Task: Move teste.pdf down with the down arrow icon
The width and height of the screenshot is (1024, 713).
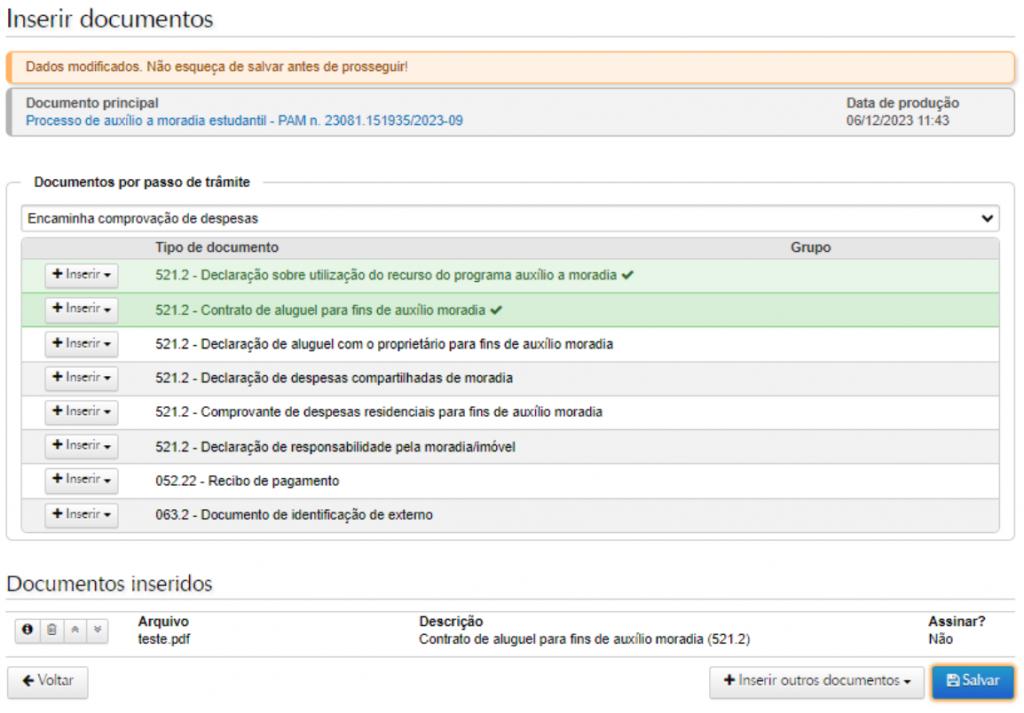Action: tap(97, 630)
